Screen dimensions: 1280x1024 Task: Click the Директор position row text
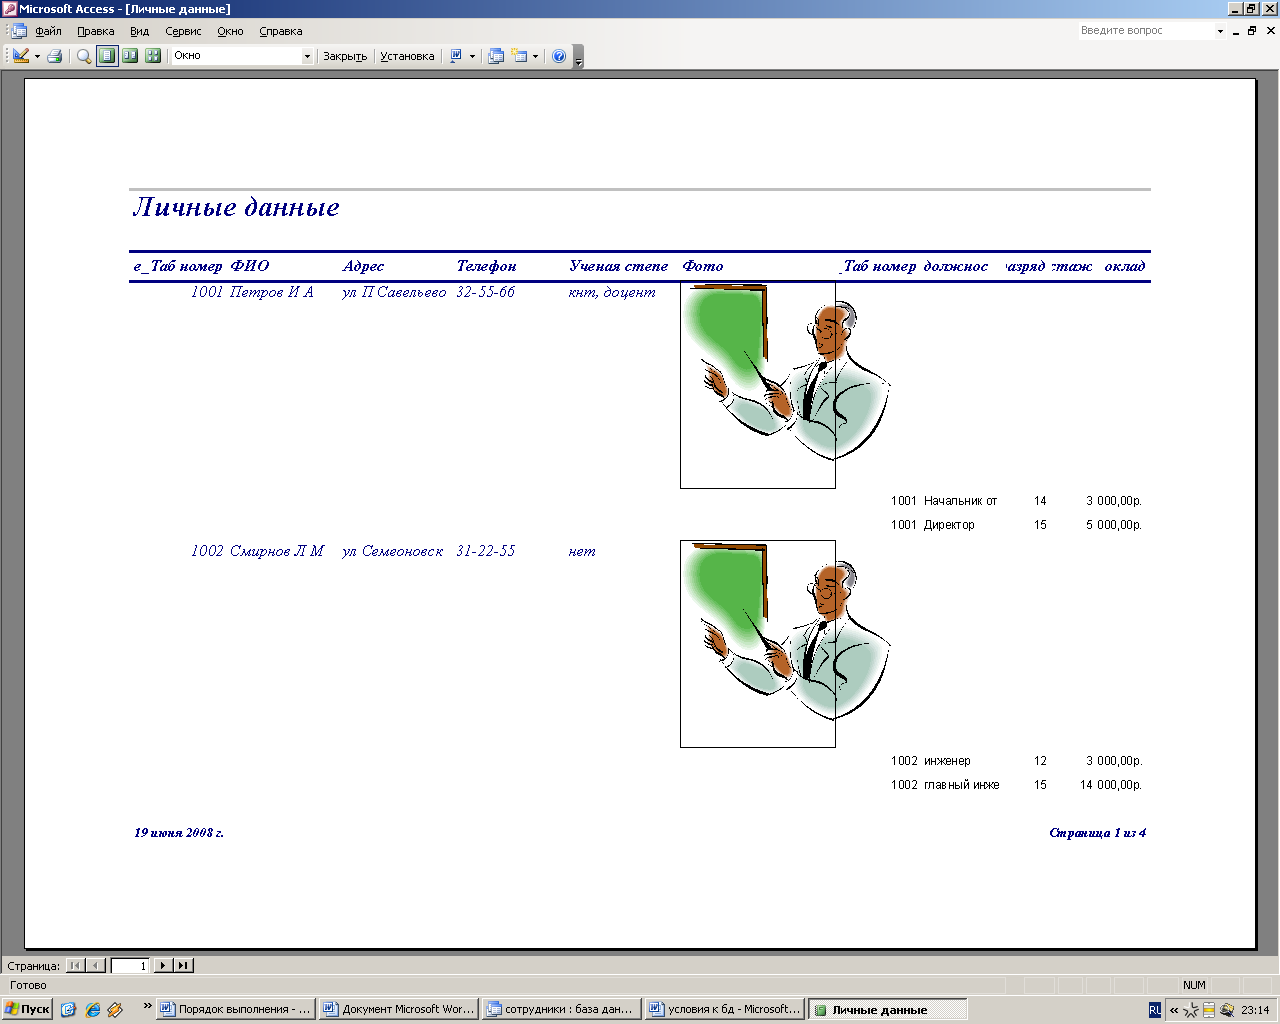(949, 525)
